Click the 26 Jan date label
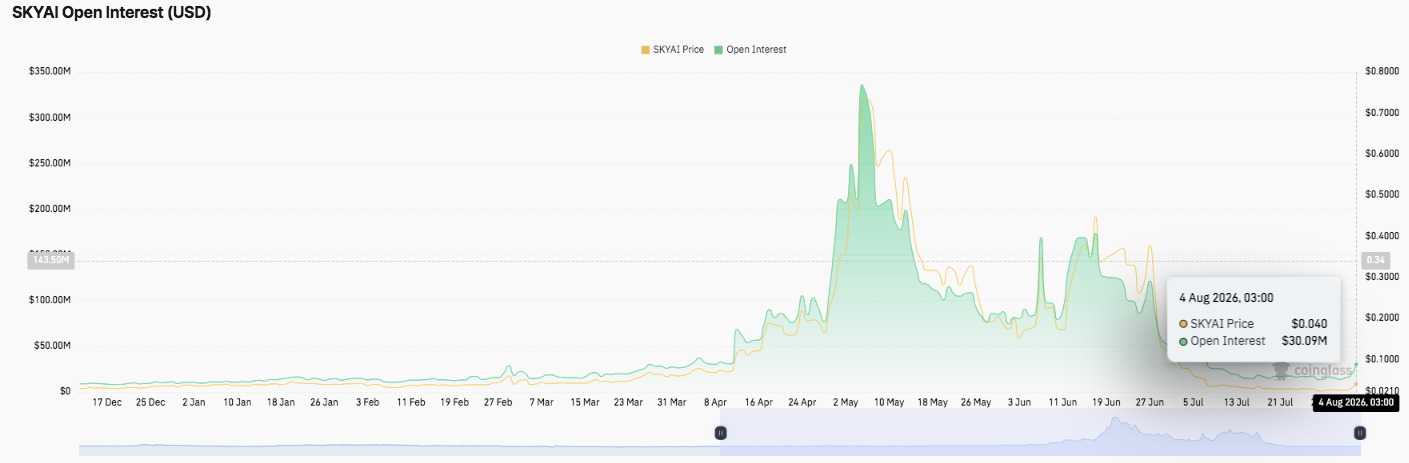The image size is (1409, 463). [324, 402]
